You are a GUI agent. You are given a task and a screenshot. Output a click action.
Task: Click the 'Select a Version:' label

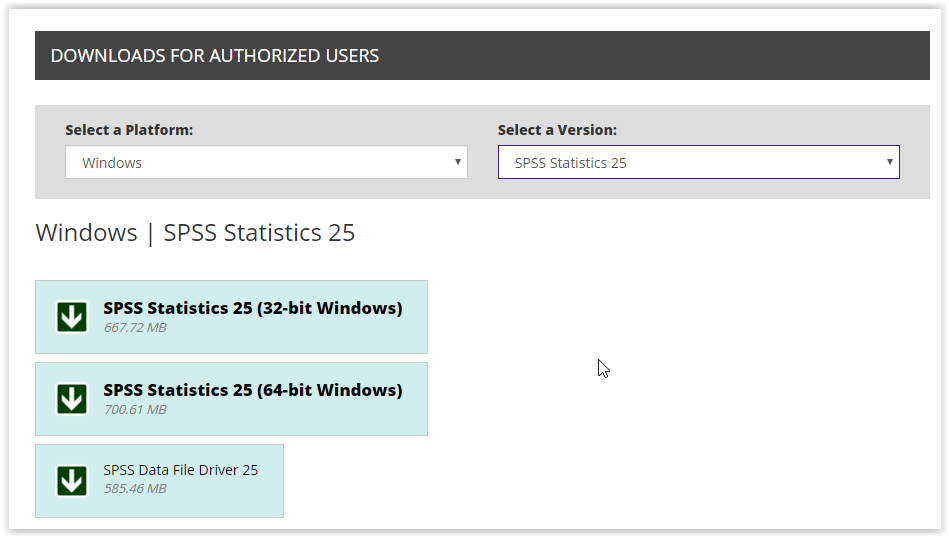557,130
